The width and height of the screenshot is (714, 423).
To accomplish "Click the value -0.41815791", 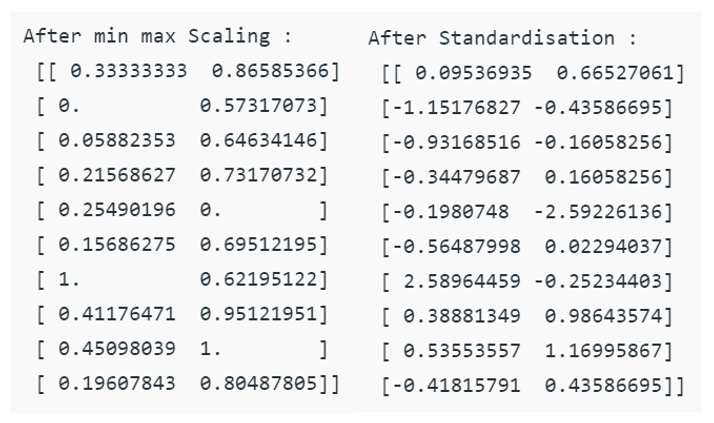I will pyautogui.click(x=456, y=386).
